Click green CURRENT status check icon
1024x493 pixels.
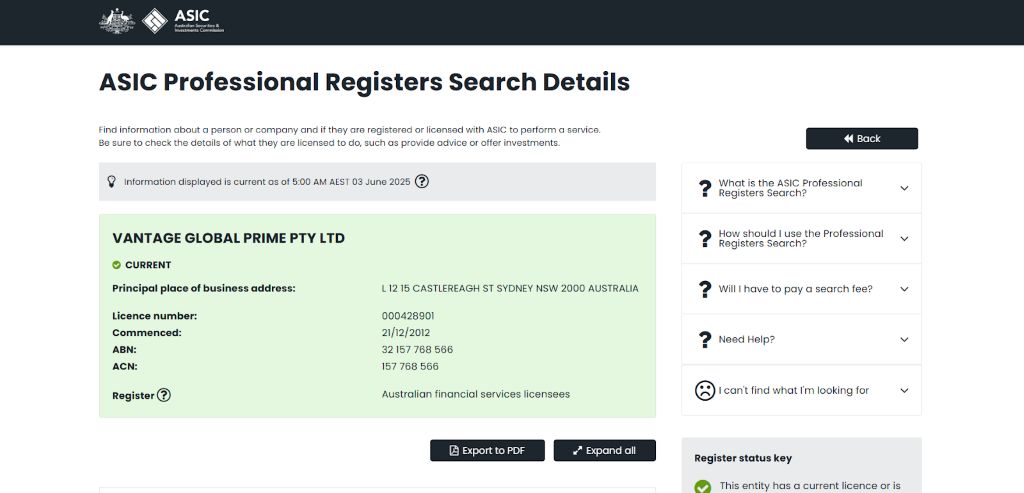click(x=116, y=265)
